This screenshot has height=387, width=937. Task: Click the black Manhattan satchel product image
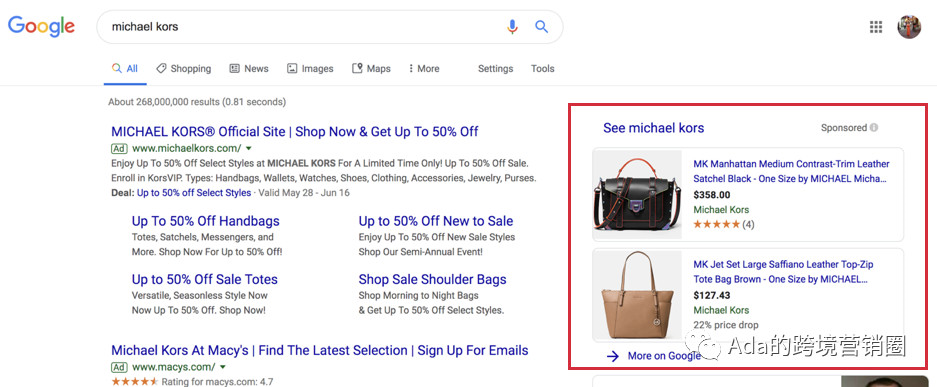click(637, 195)
